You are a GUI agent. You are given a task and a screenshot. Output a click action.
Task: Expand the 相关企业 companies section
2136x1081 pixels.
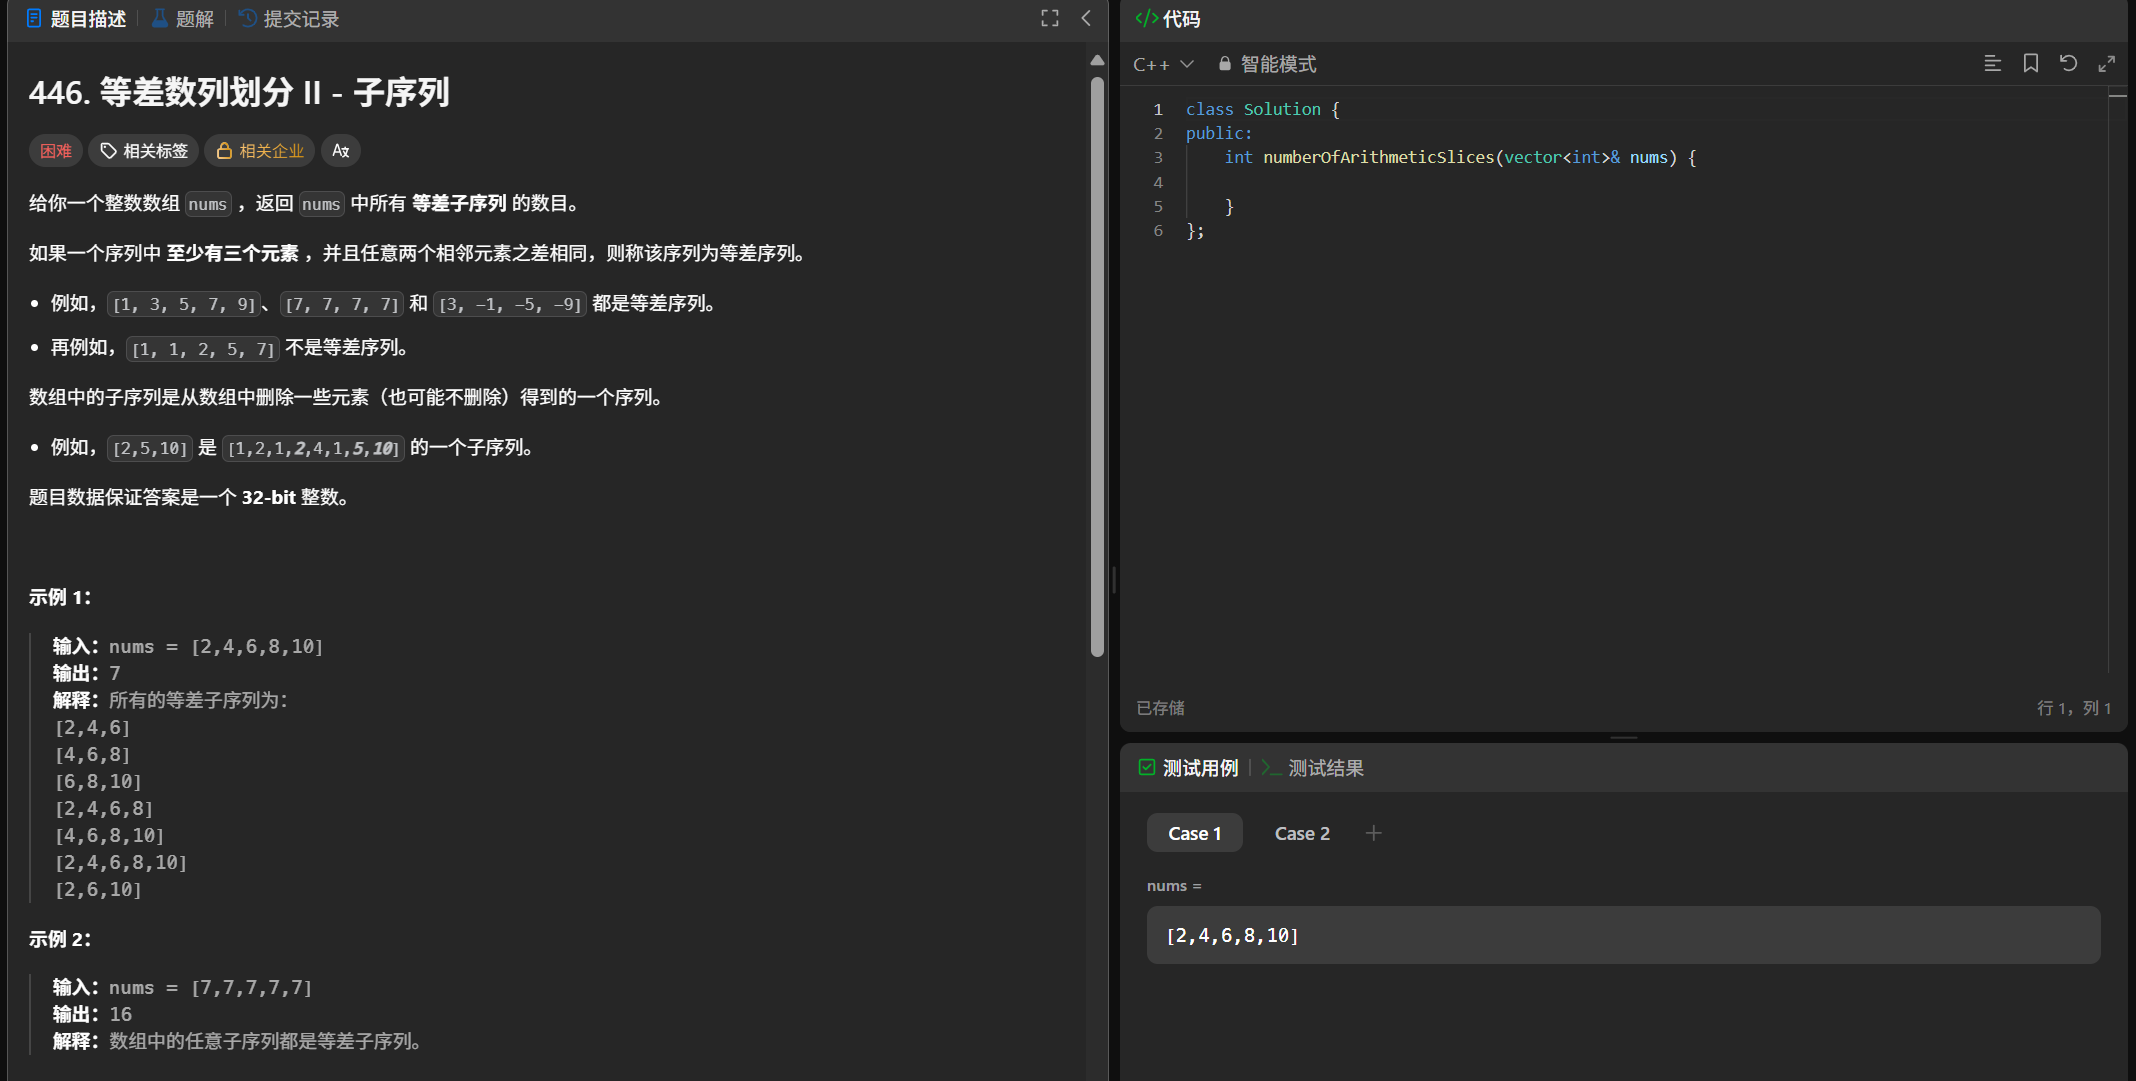click(260, 151)
